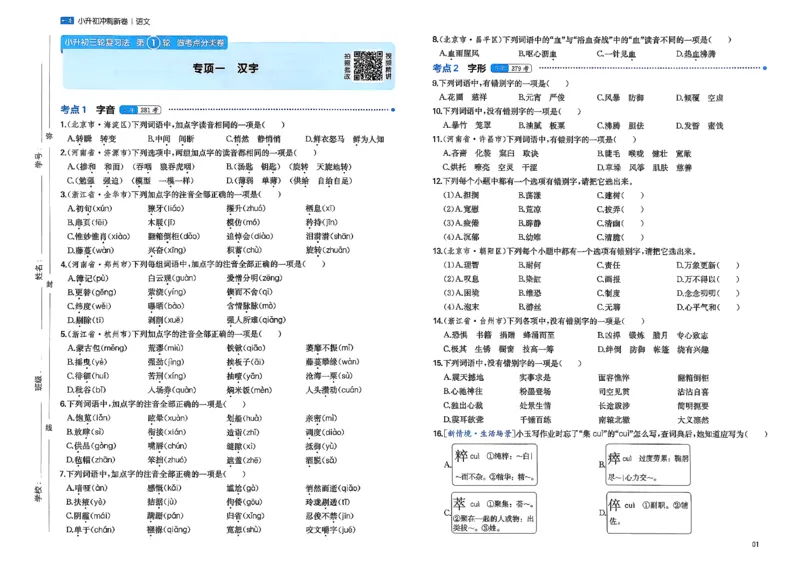The width and height of the screenshot is (800, 566).
Task: Click the phrase "自给自足" in question 2
Action: [x=335, y=181]
